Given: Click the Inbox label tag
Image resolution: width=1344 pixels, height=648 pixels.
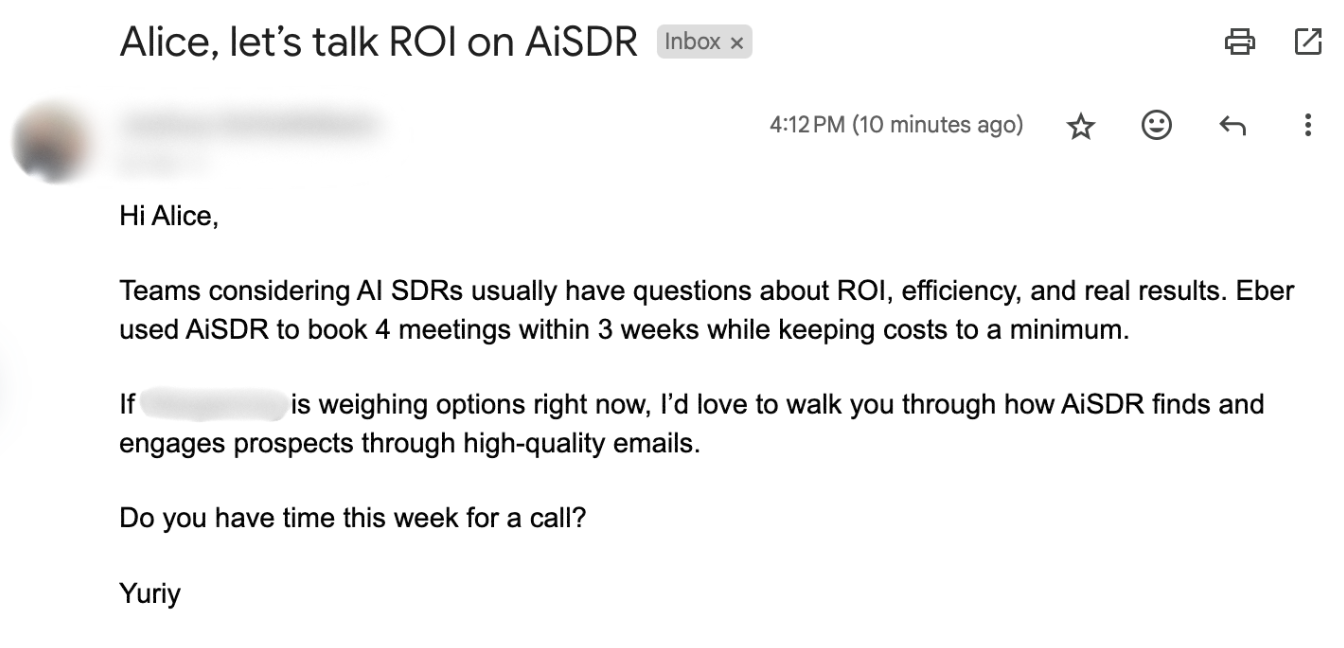Looking at the screenshot, I should click(692, 42).
